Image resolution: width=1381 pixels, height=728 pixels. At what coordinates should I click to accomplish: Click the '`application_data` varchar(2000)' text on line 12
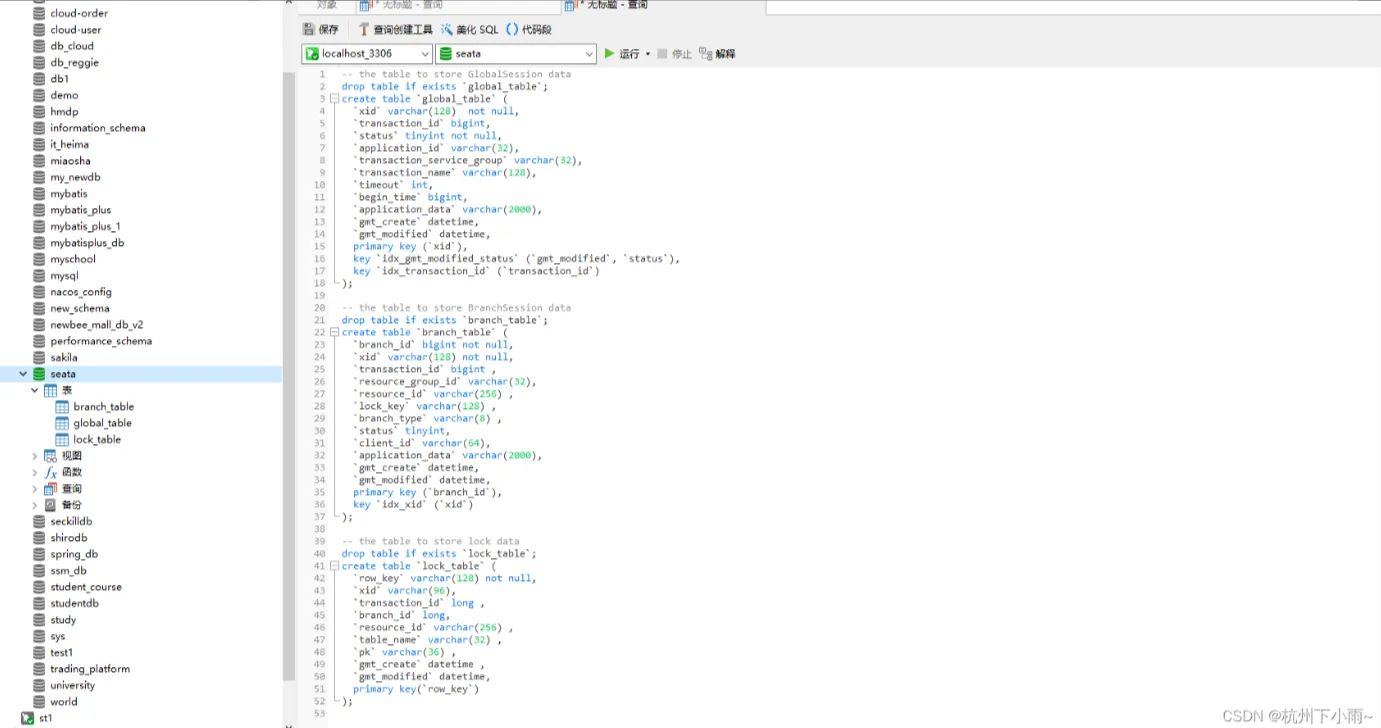tap(446, 210)
